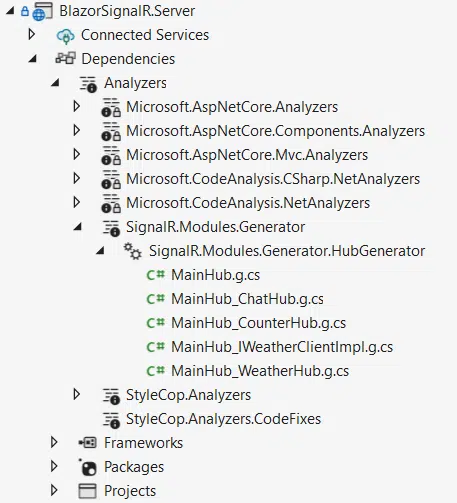The height and width of the screenshot is (503, 457).
Task: Select MainHub_CounterHub.g.cs file
Action: (258, 323)
